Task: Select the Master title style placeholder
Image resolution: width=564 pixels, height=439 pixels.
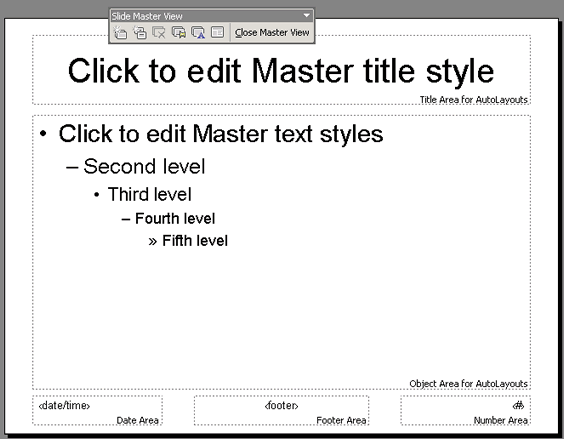Action: [281, 71]
